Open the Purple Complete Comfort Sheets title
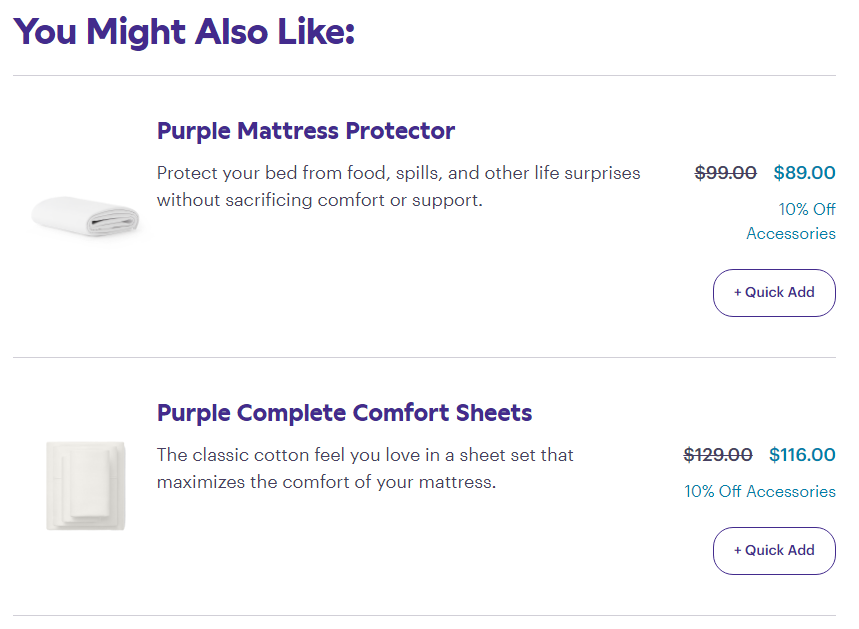The width and height of the screenshot is (859, 629). 344,413
